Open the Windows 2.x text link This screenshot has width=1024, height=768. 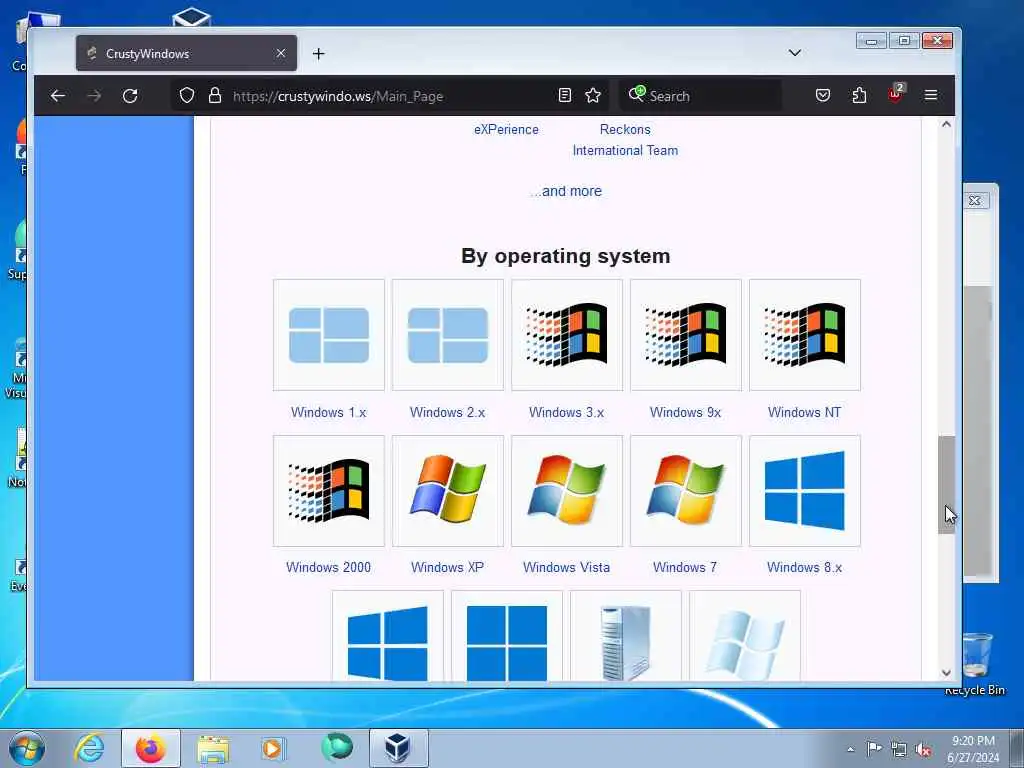coord(447,412)
